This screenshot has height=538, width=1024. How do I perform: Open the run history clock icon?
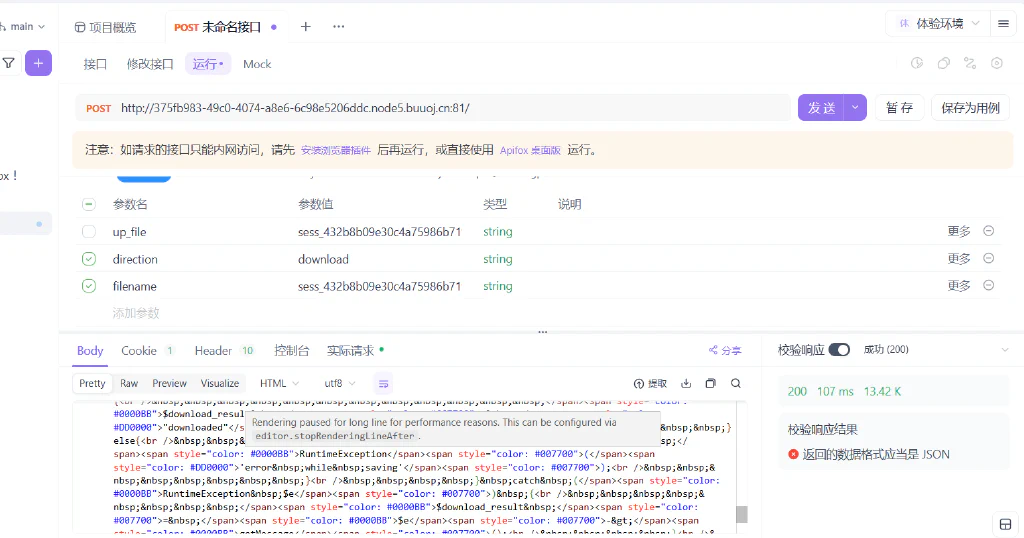[x=917, y=63]
